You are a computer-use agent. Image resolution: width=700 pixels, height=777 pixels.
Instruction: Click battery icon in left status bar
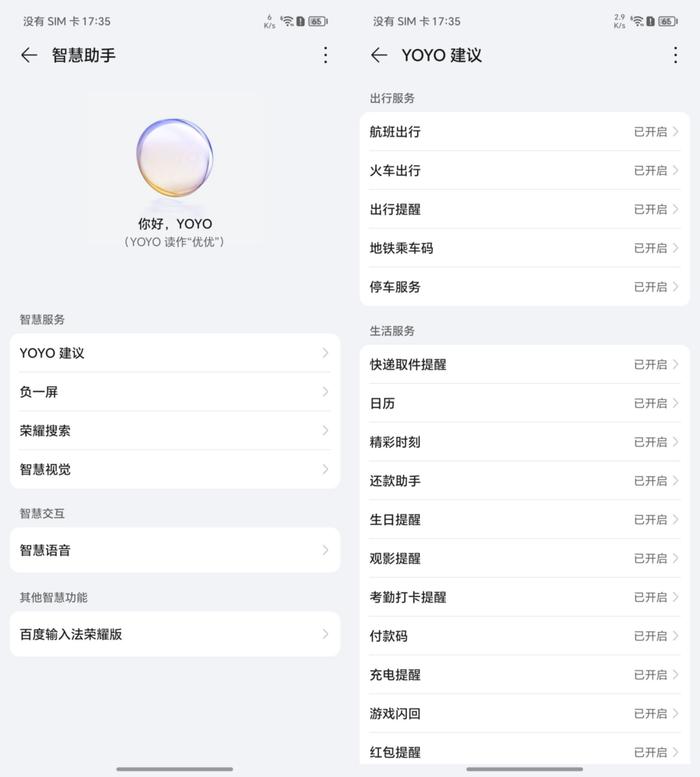pyautogui.click(x=318, y=21)
